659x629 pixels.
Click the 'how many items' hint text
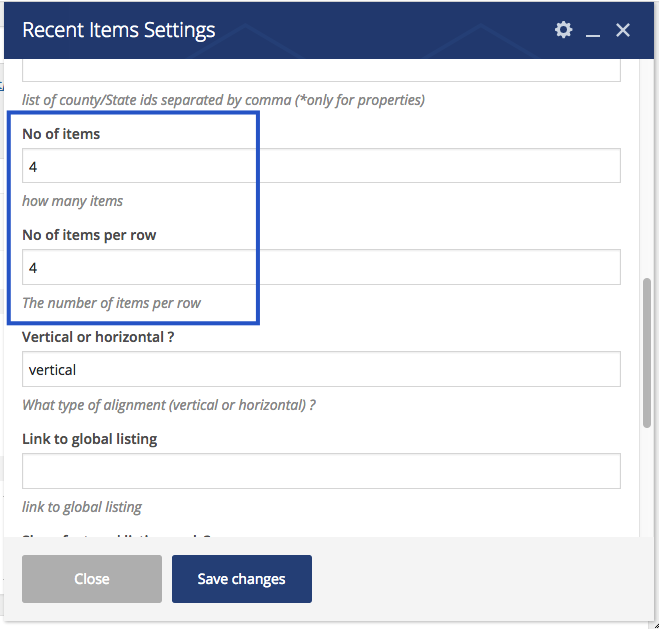[x=72, y=201]
